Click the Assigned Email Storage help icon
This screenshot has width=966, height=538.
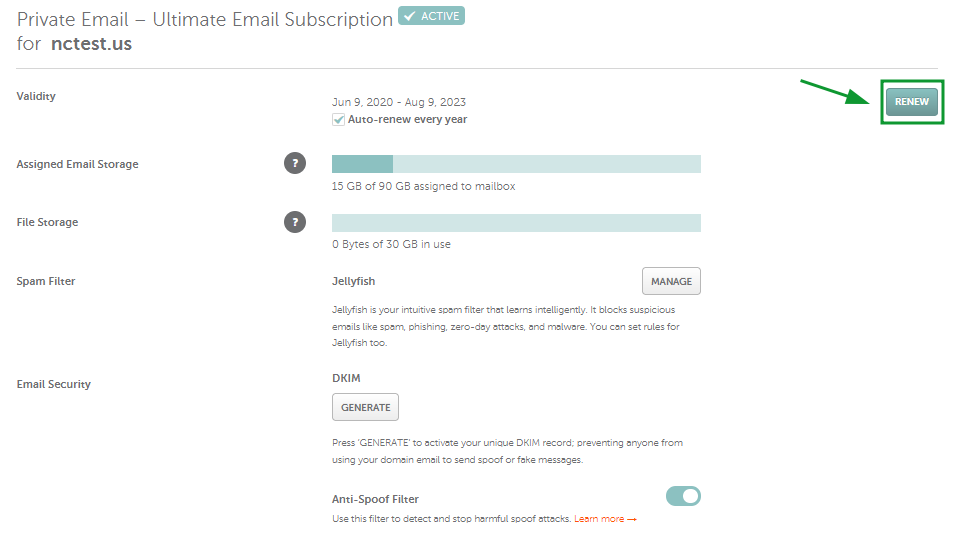pos(294,163)
